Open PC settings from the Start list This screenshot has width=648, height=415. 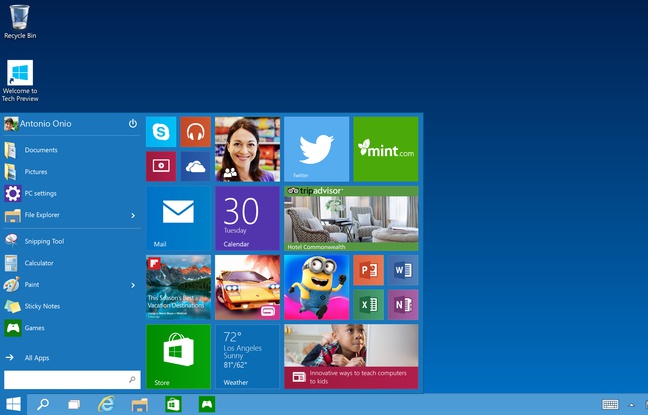40,193
